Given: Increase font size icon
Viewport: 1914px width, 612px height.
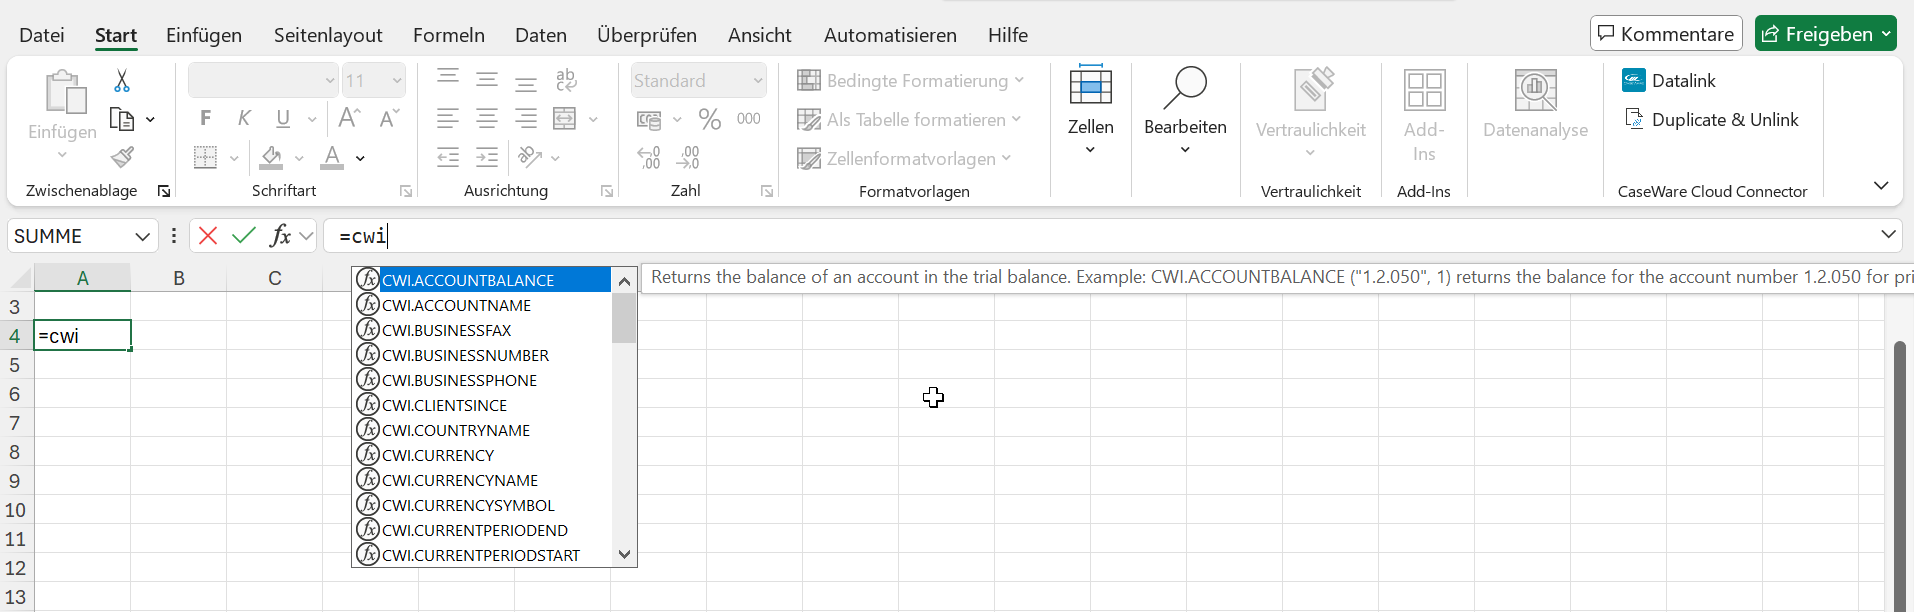Looking at the screenshot, I should point(349,118).
